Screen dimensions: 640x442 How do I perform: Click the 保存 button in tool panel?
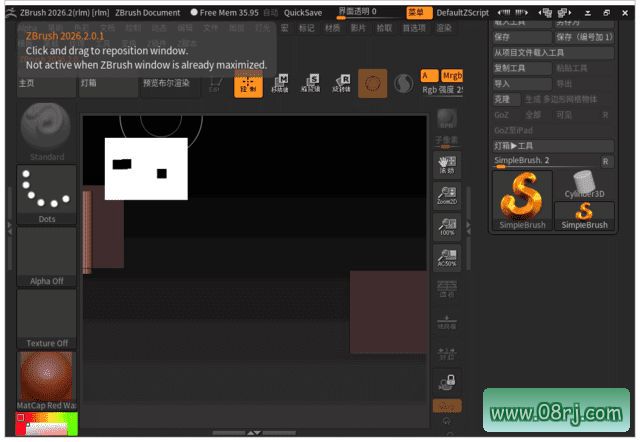click(x=522, y=37)
